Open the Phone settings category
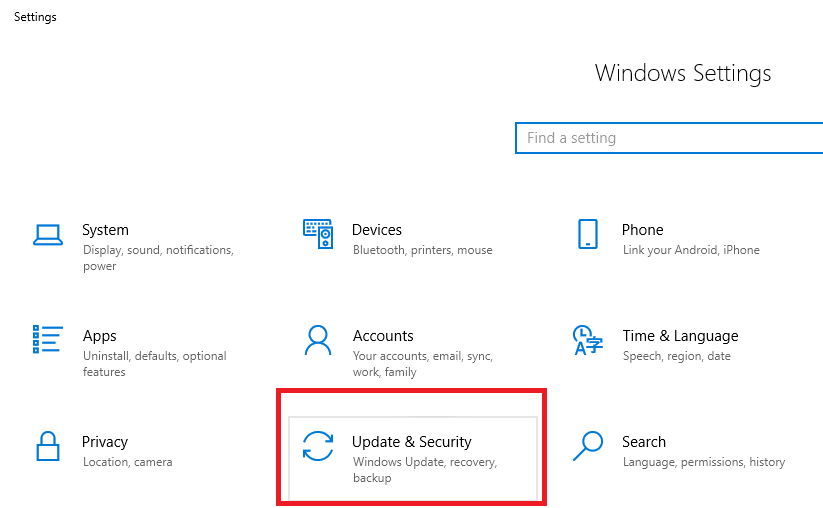 642,230
